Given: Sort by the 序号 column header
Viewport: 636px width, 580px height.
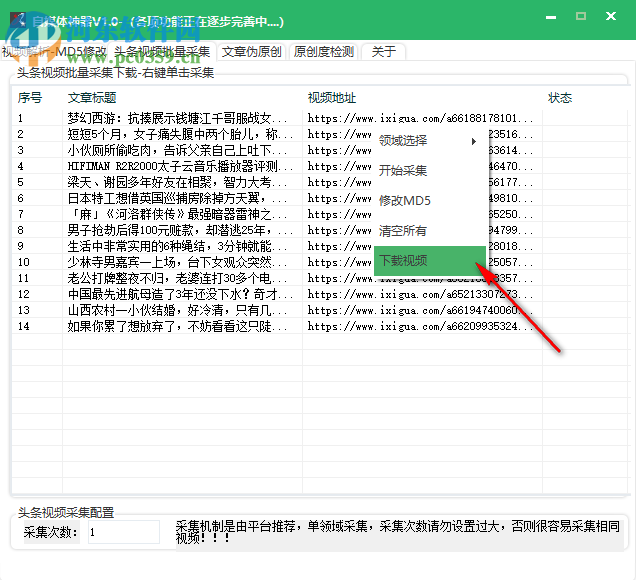Looking at the screenshot, I should pyautogui.click(x=30, y=98).
